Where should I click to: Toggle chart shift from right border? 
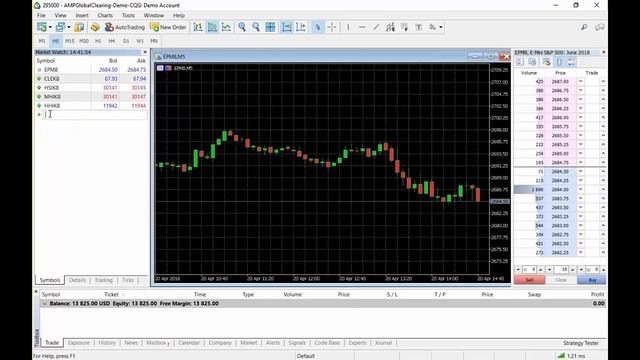(301, 27)
